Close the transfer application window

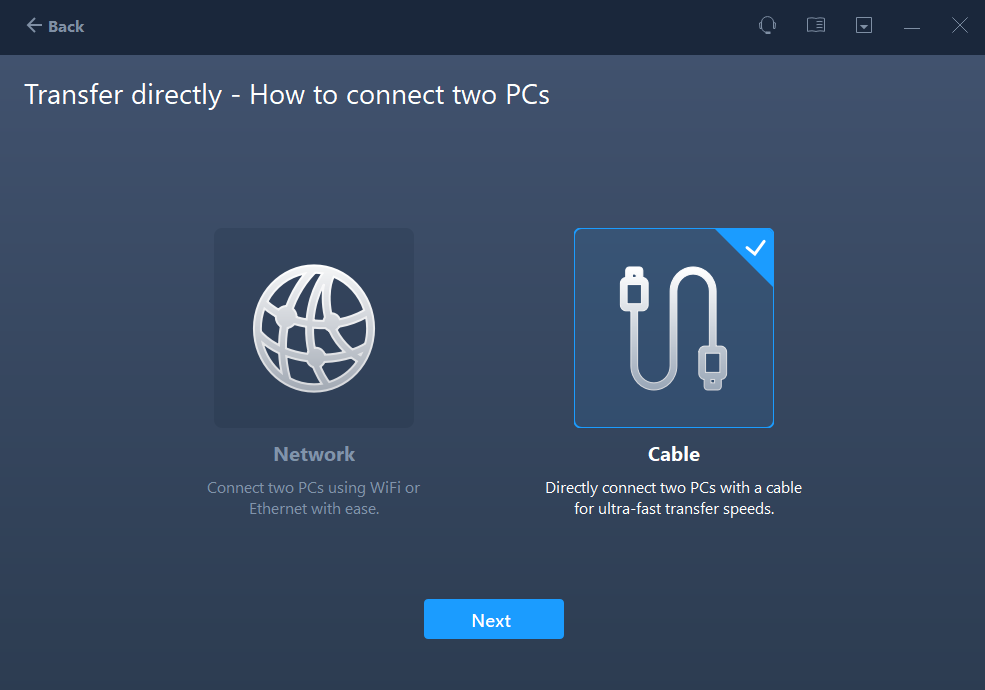pyautogui.click(x=960, y=26)
